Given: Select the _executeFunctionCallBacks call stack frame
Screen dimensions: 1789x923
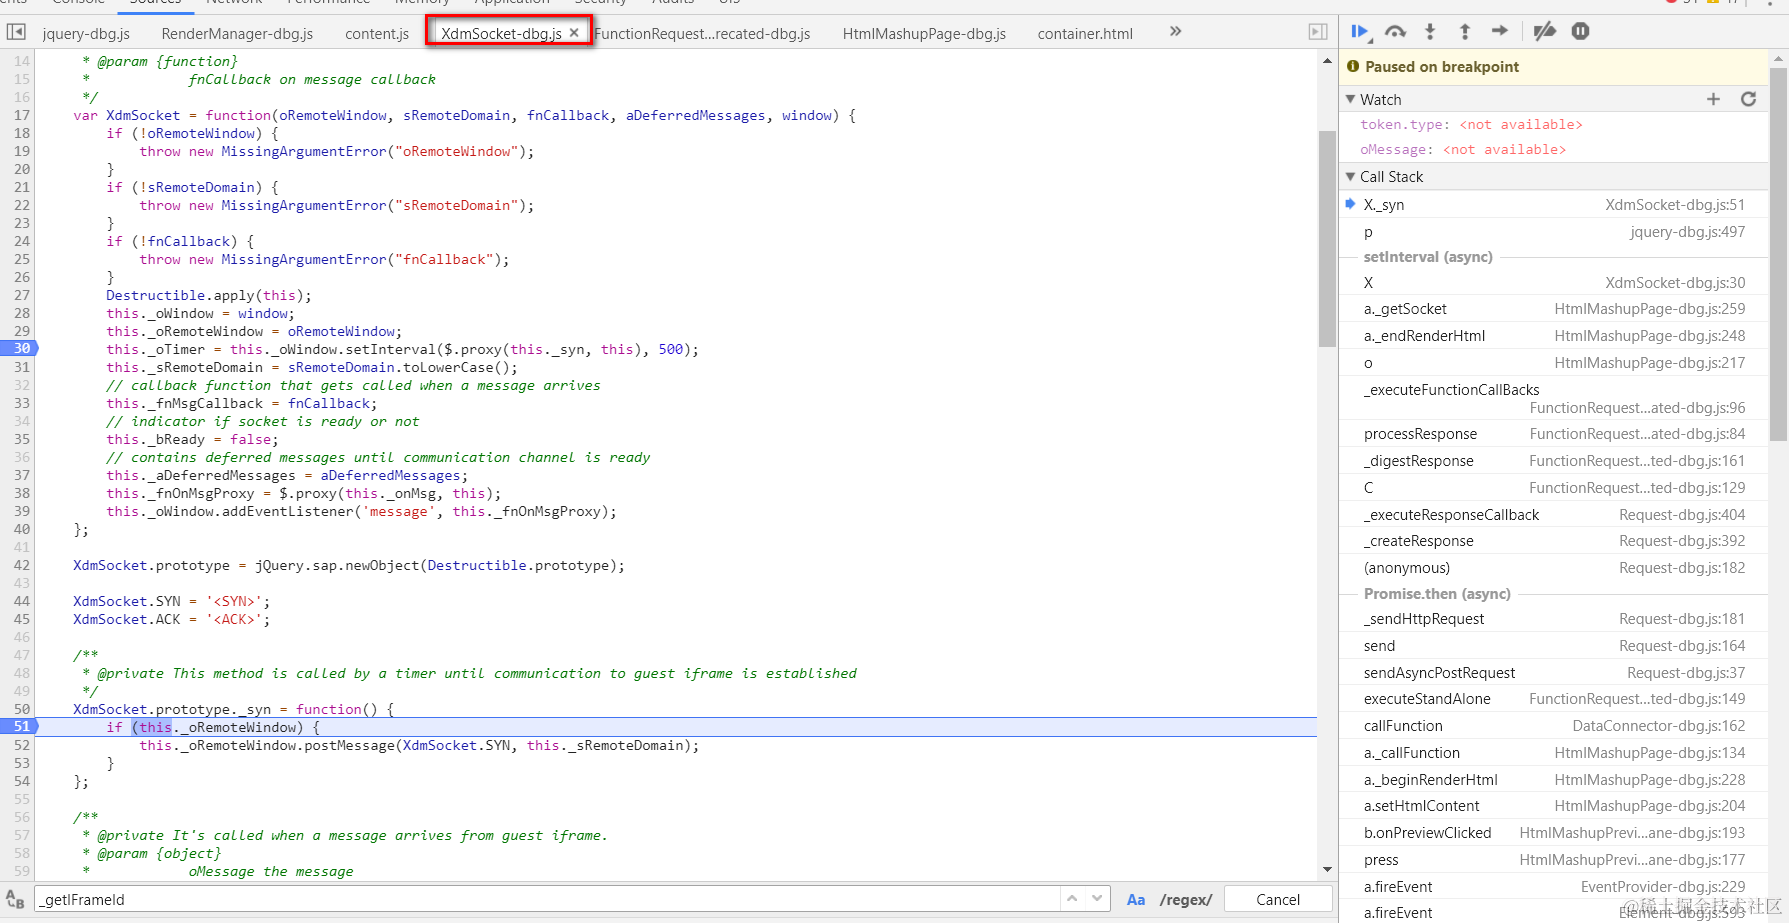Looking at the screenshot, I should click(1554, 399).
